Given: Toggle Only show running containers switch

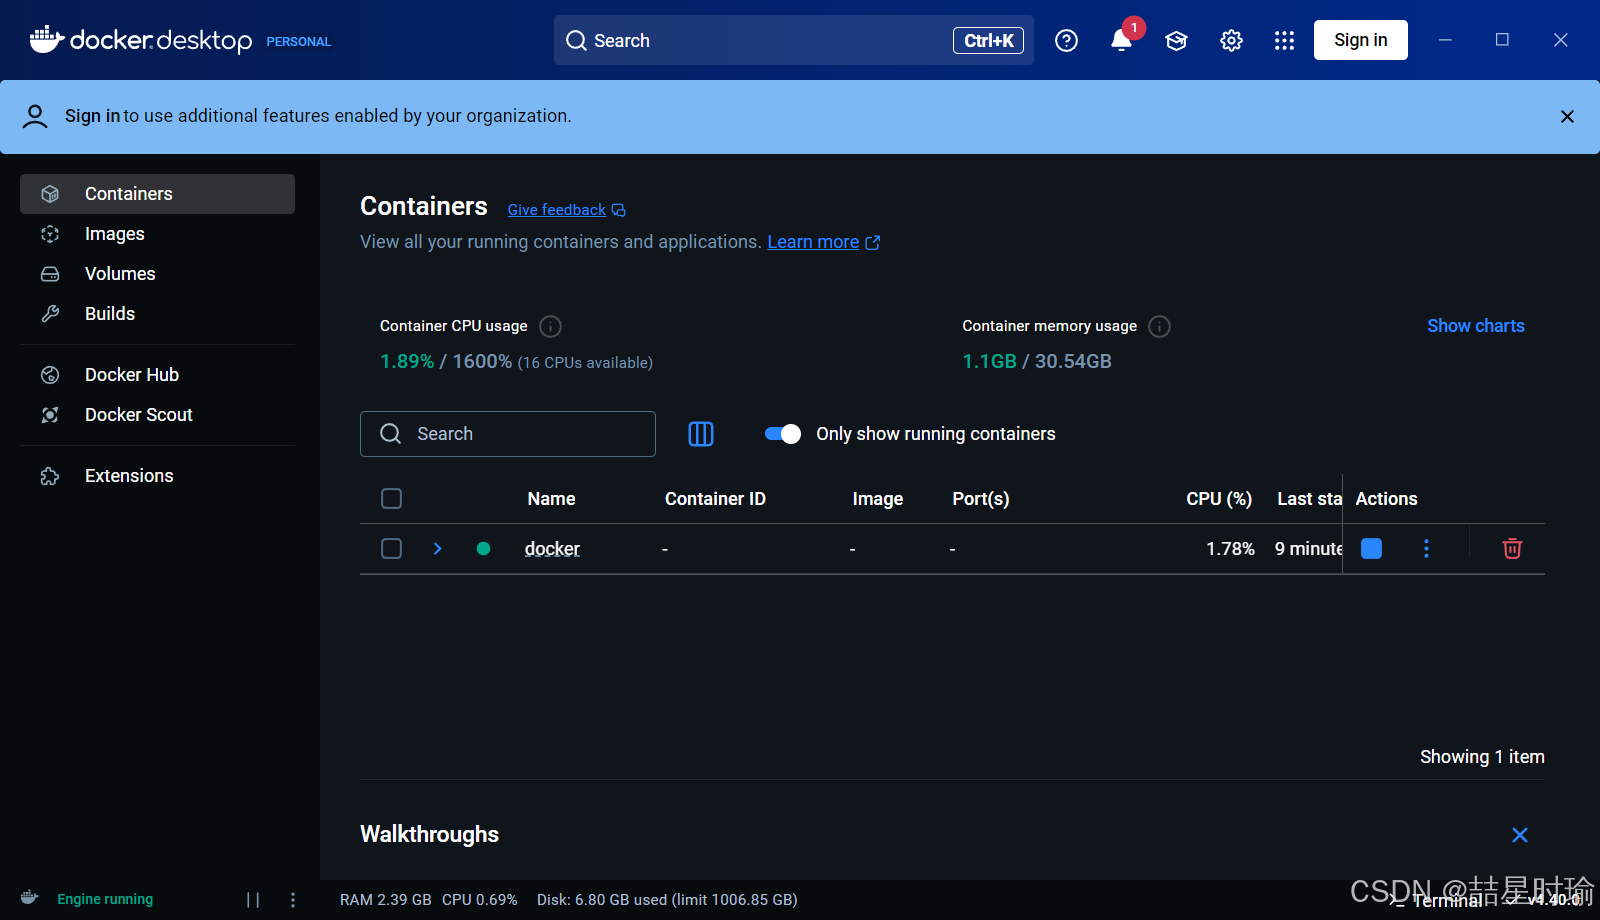Looking at the screenshot, I should (782, 434).
